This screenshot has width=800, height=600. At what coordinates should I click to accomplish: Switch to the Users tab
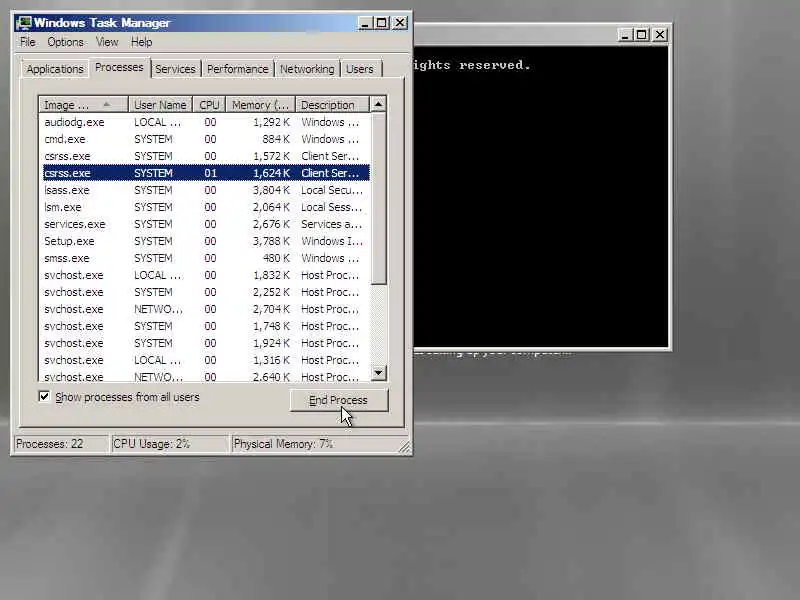[x=360, y=69]
